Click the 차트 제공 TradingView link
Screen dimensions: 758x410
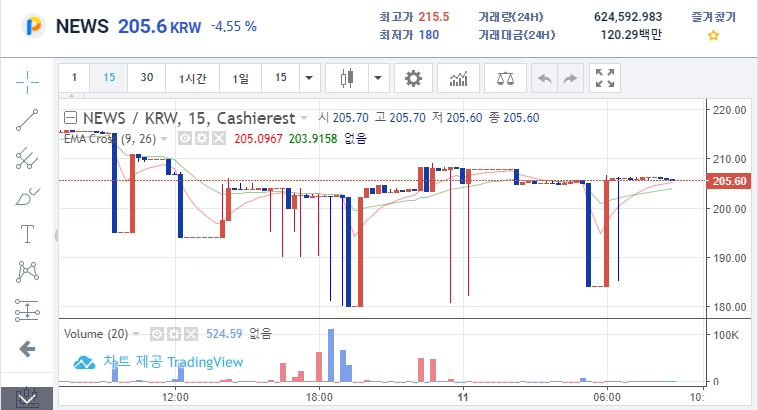(173, 362)
